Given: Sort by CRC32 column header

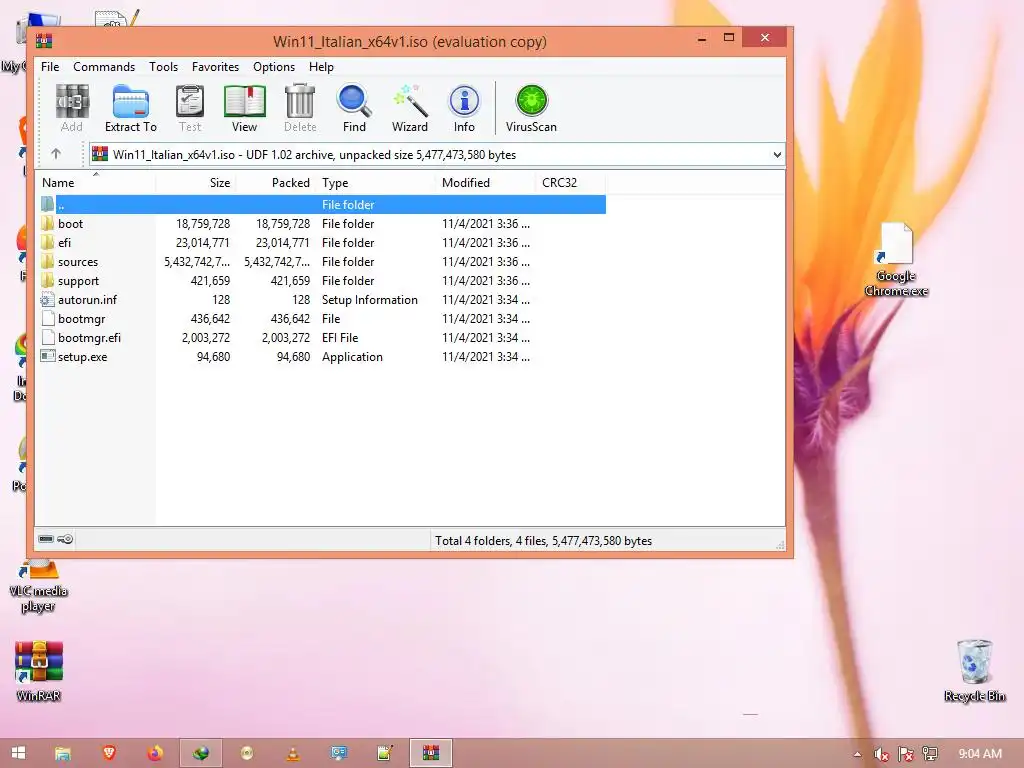Looking at the screenshot, I should (570, 183).
